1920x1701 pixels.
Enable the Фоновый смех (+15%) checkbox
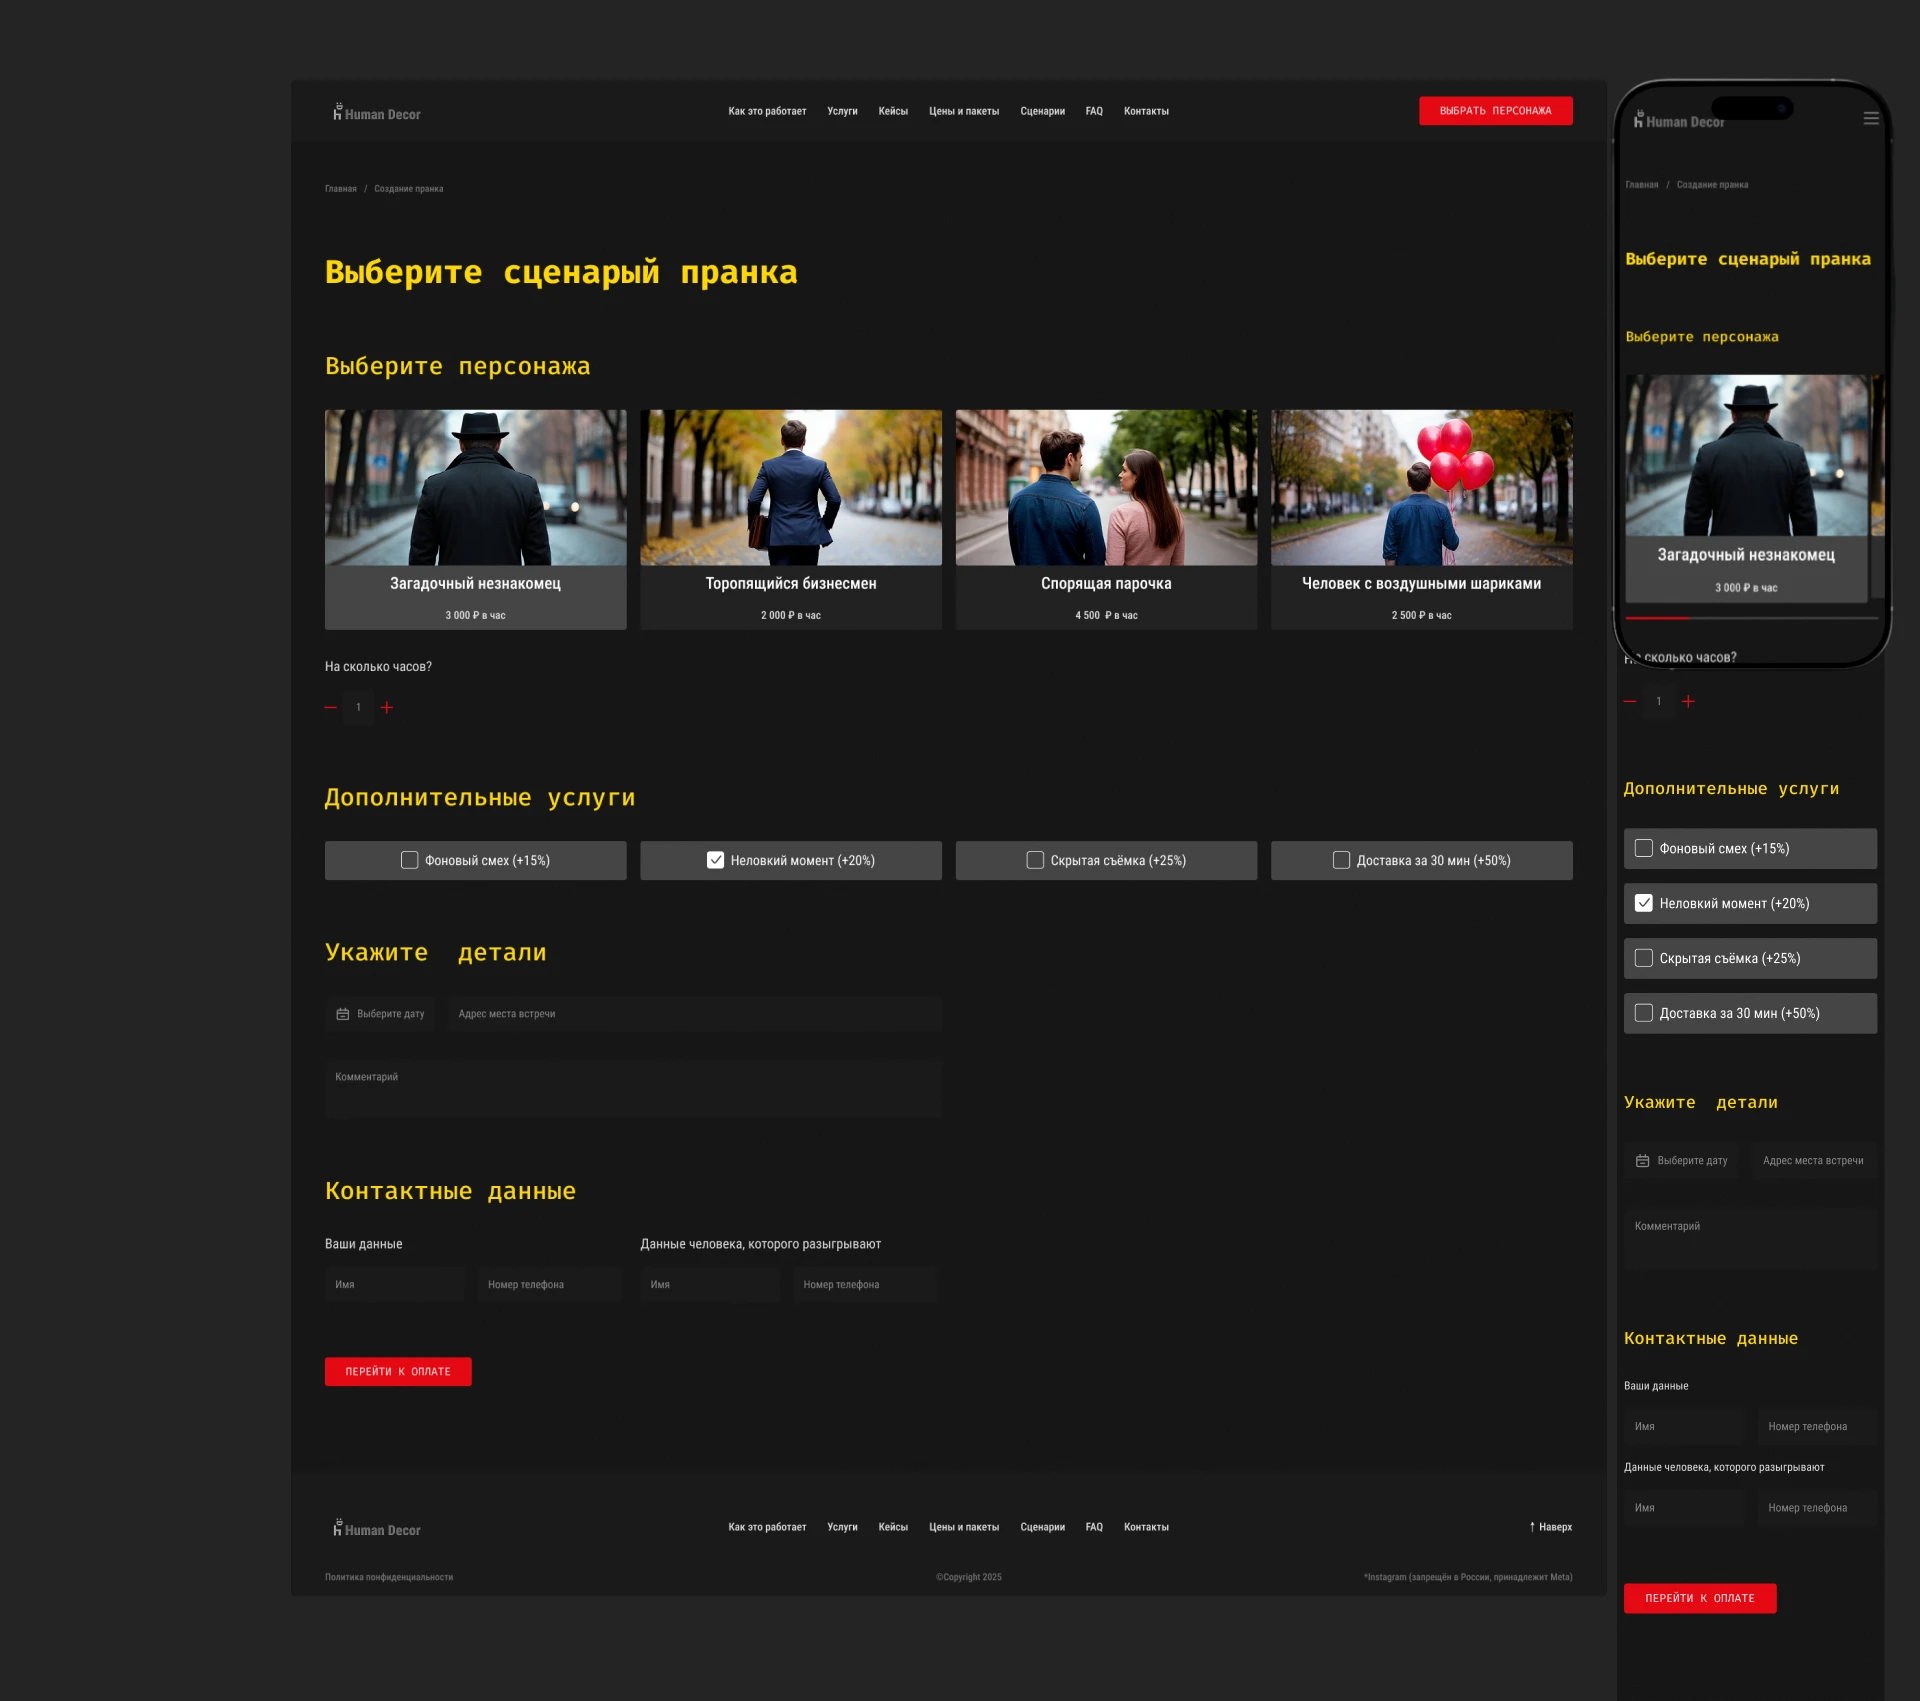pos(409,860)
